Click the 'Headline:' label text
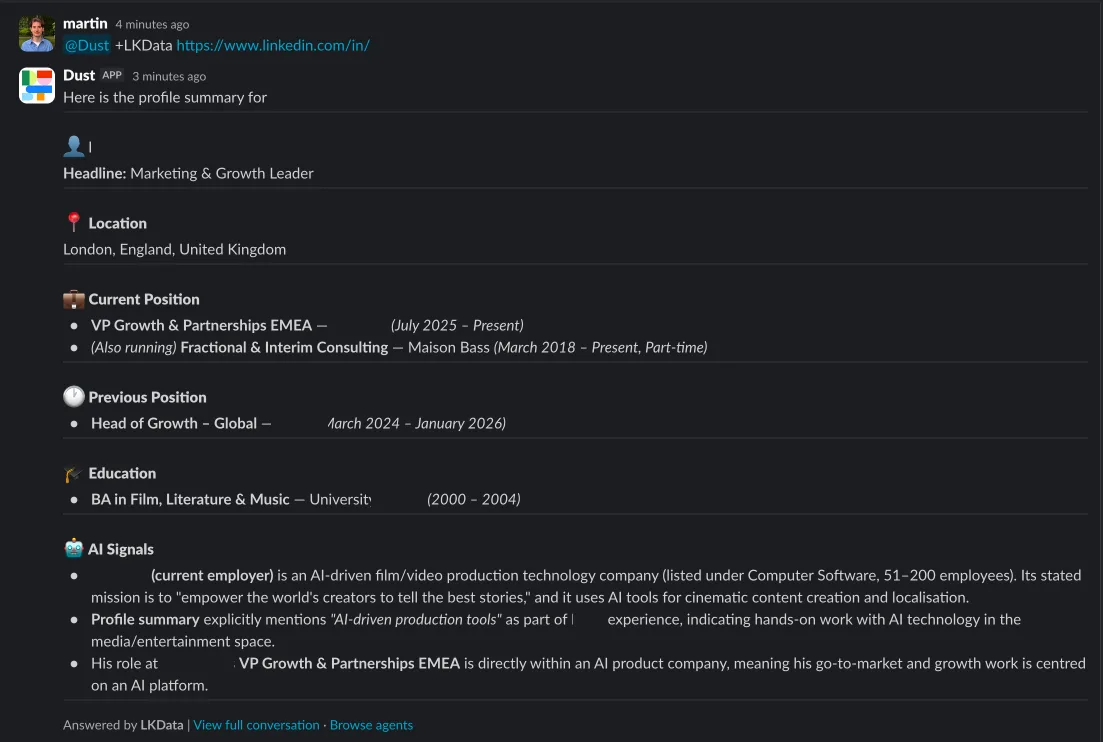The height and width of the screenshot is (742, 1103). (94, 173)
